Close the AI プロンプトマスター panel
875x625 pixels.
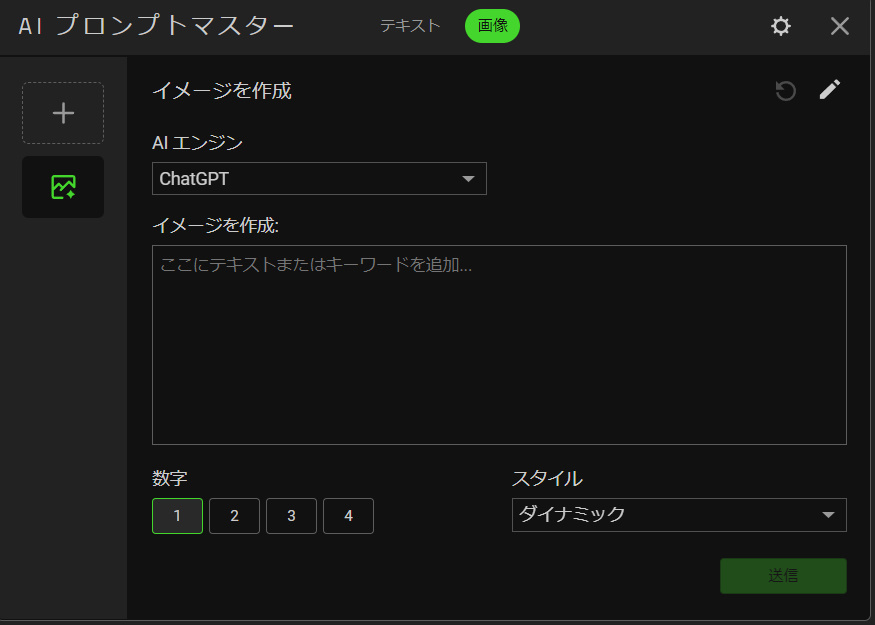click(x=840, y=27)
